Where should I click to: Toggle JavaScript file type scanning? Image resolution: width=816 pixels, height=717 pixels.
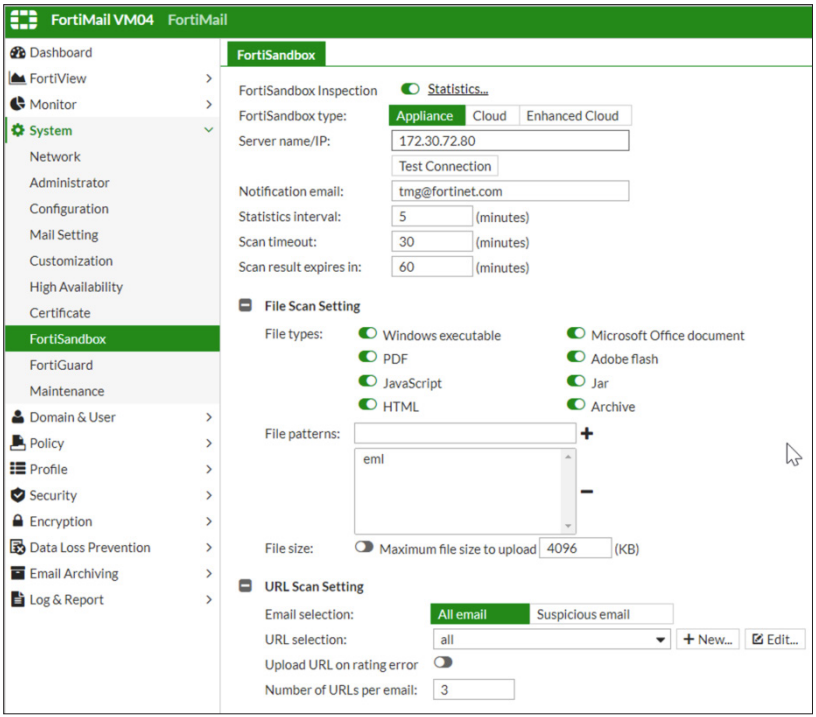coord(367,381)
